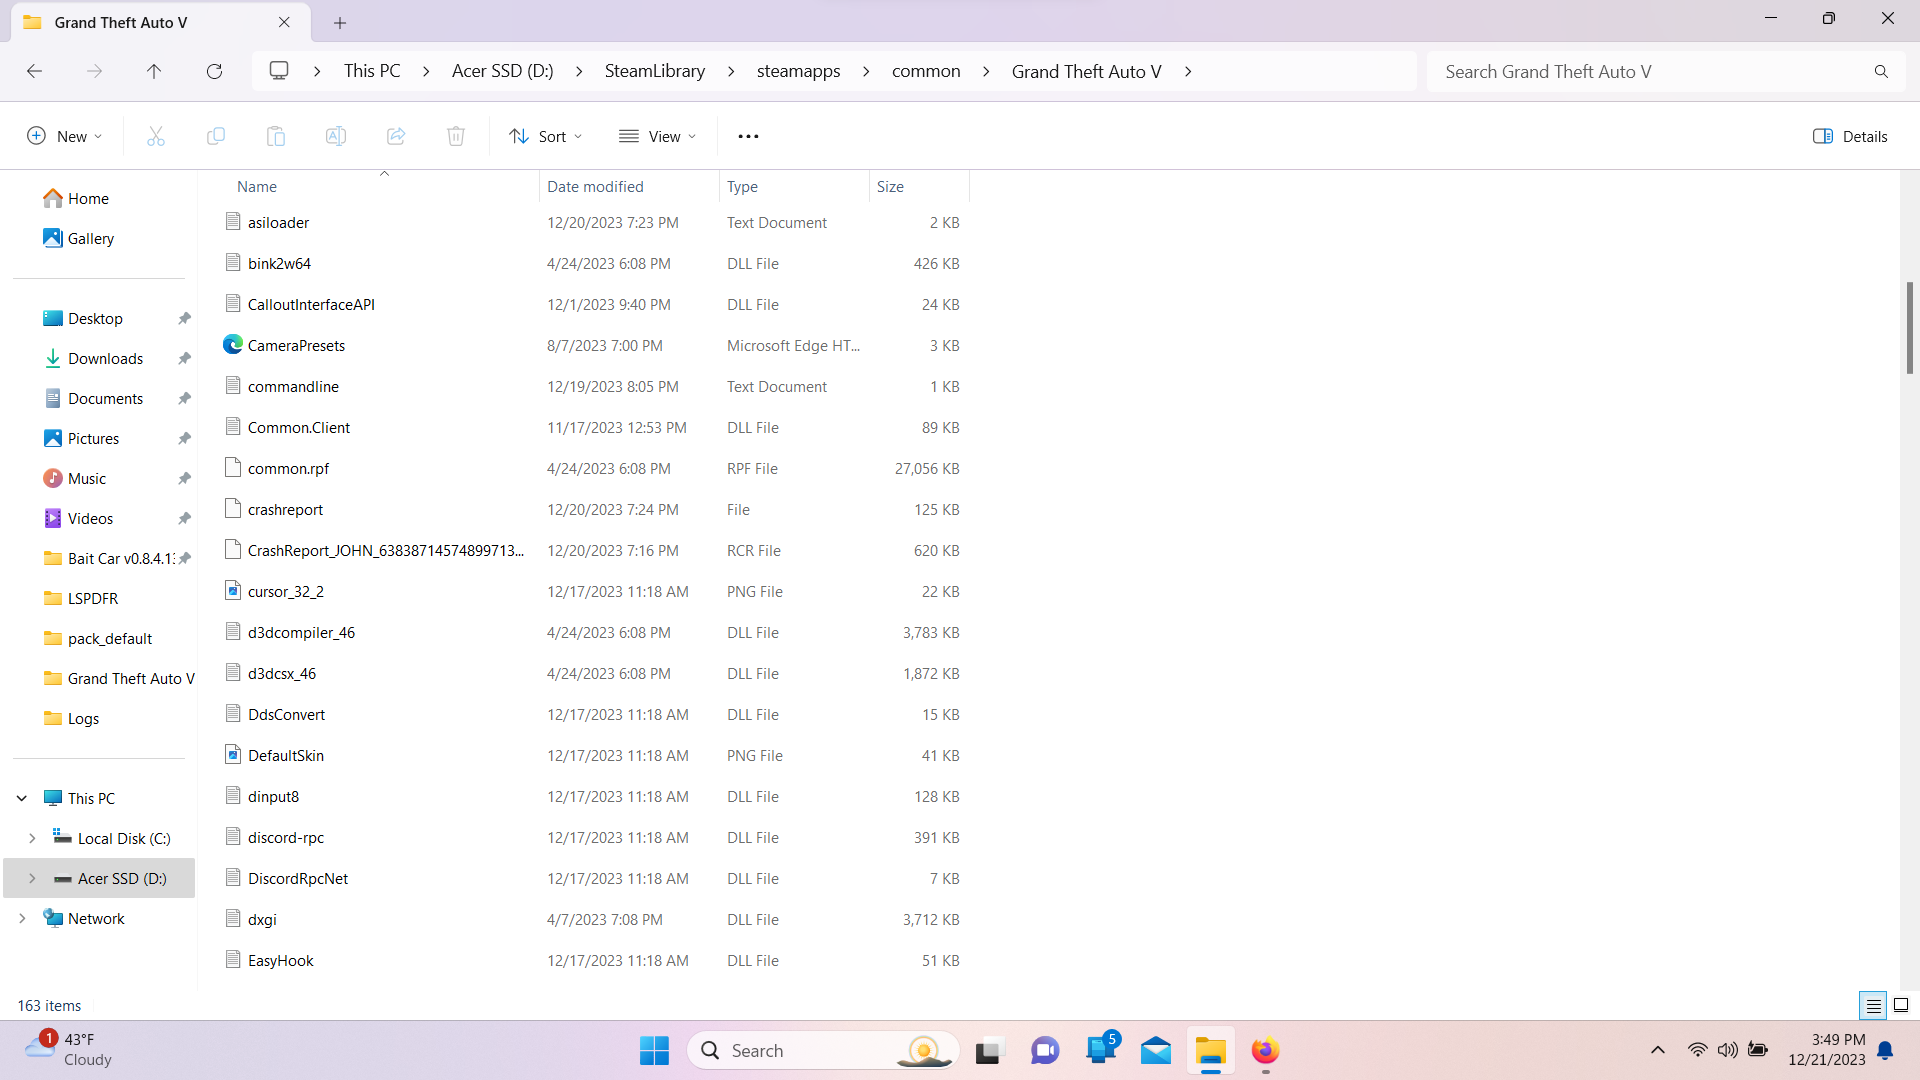Click the Delete trash icon in toolbar
Image resolution: width=1920 pixels, height=1080 pixels.
coord(456,136)
